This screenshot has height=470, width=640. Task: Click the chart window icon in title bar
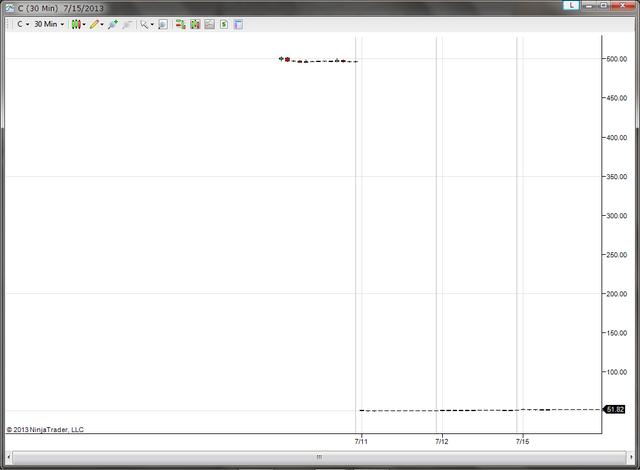click(x=10, y=8)
